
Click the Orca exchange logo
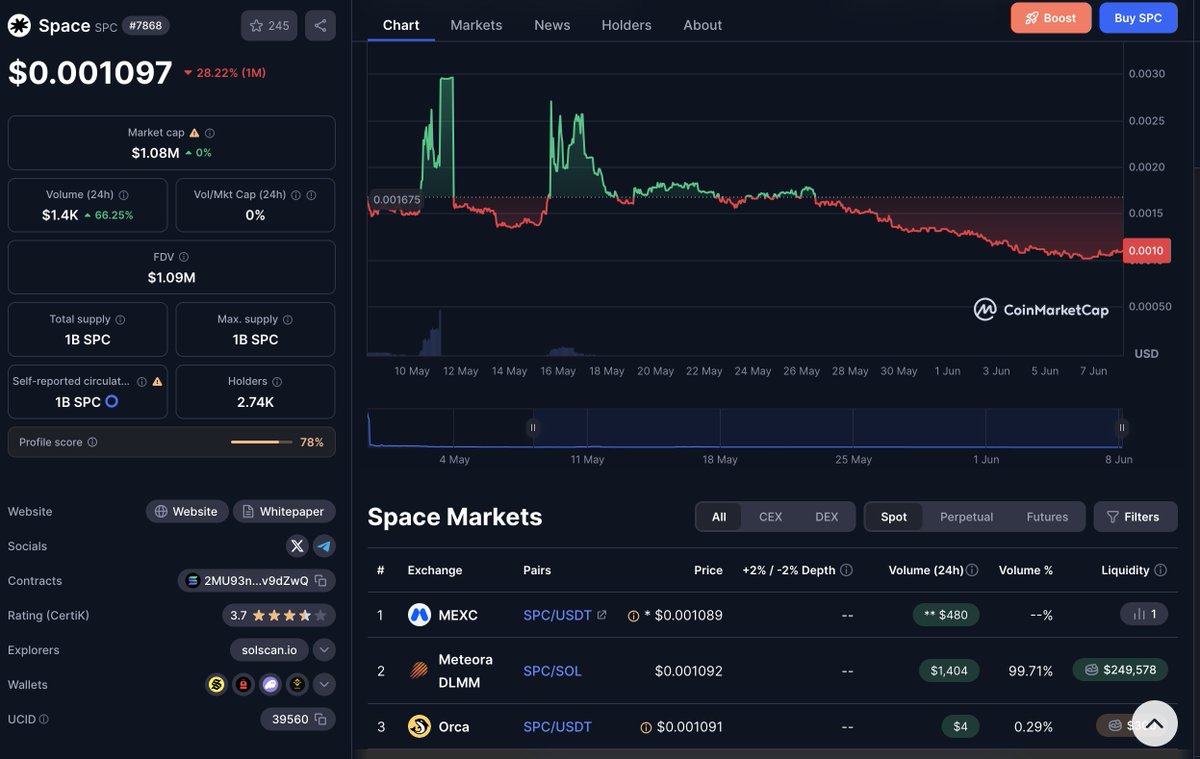[419, 727]
